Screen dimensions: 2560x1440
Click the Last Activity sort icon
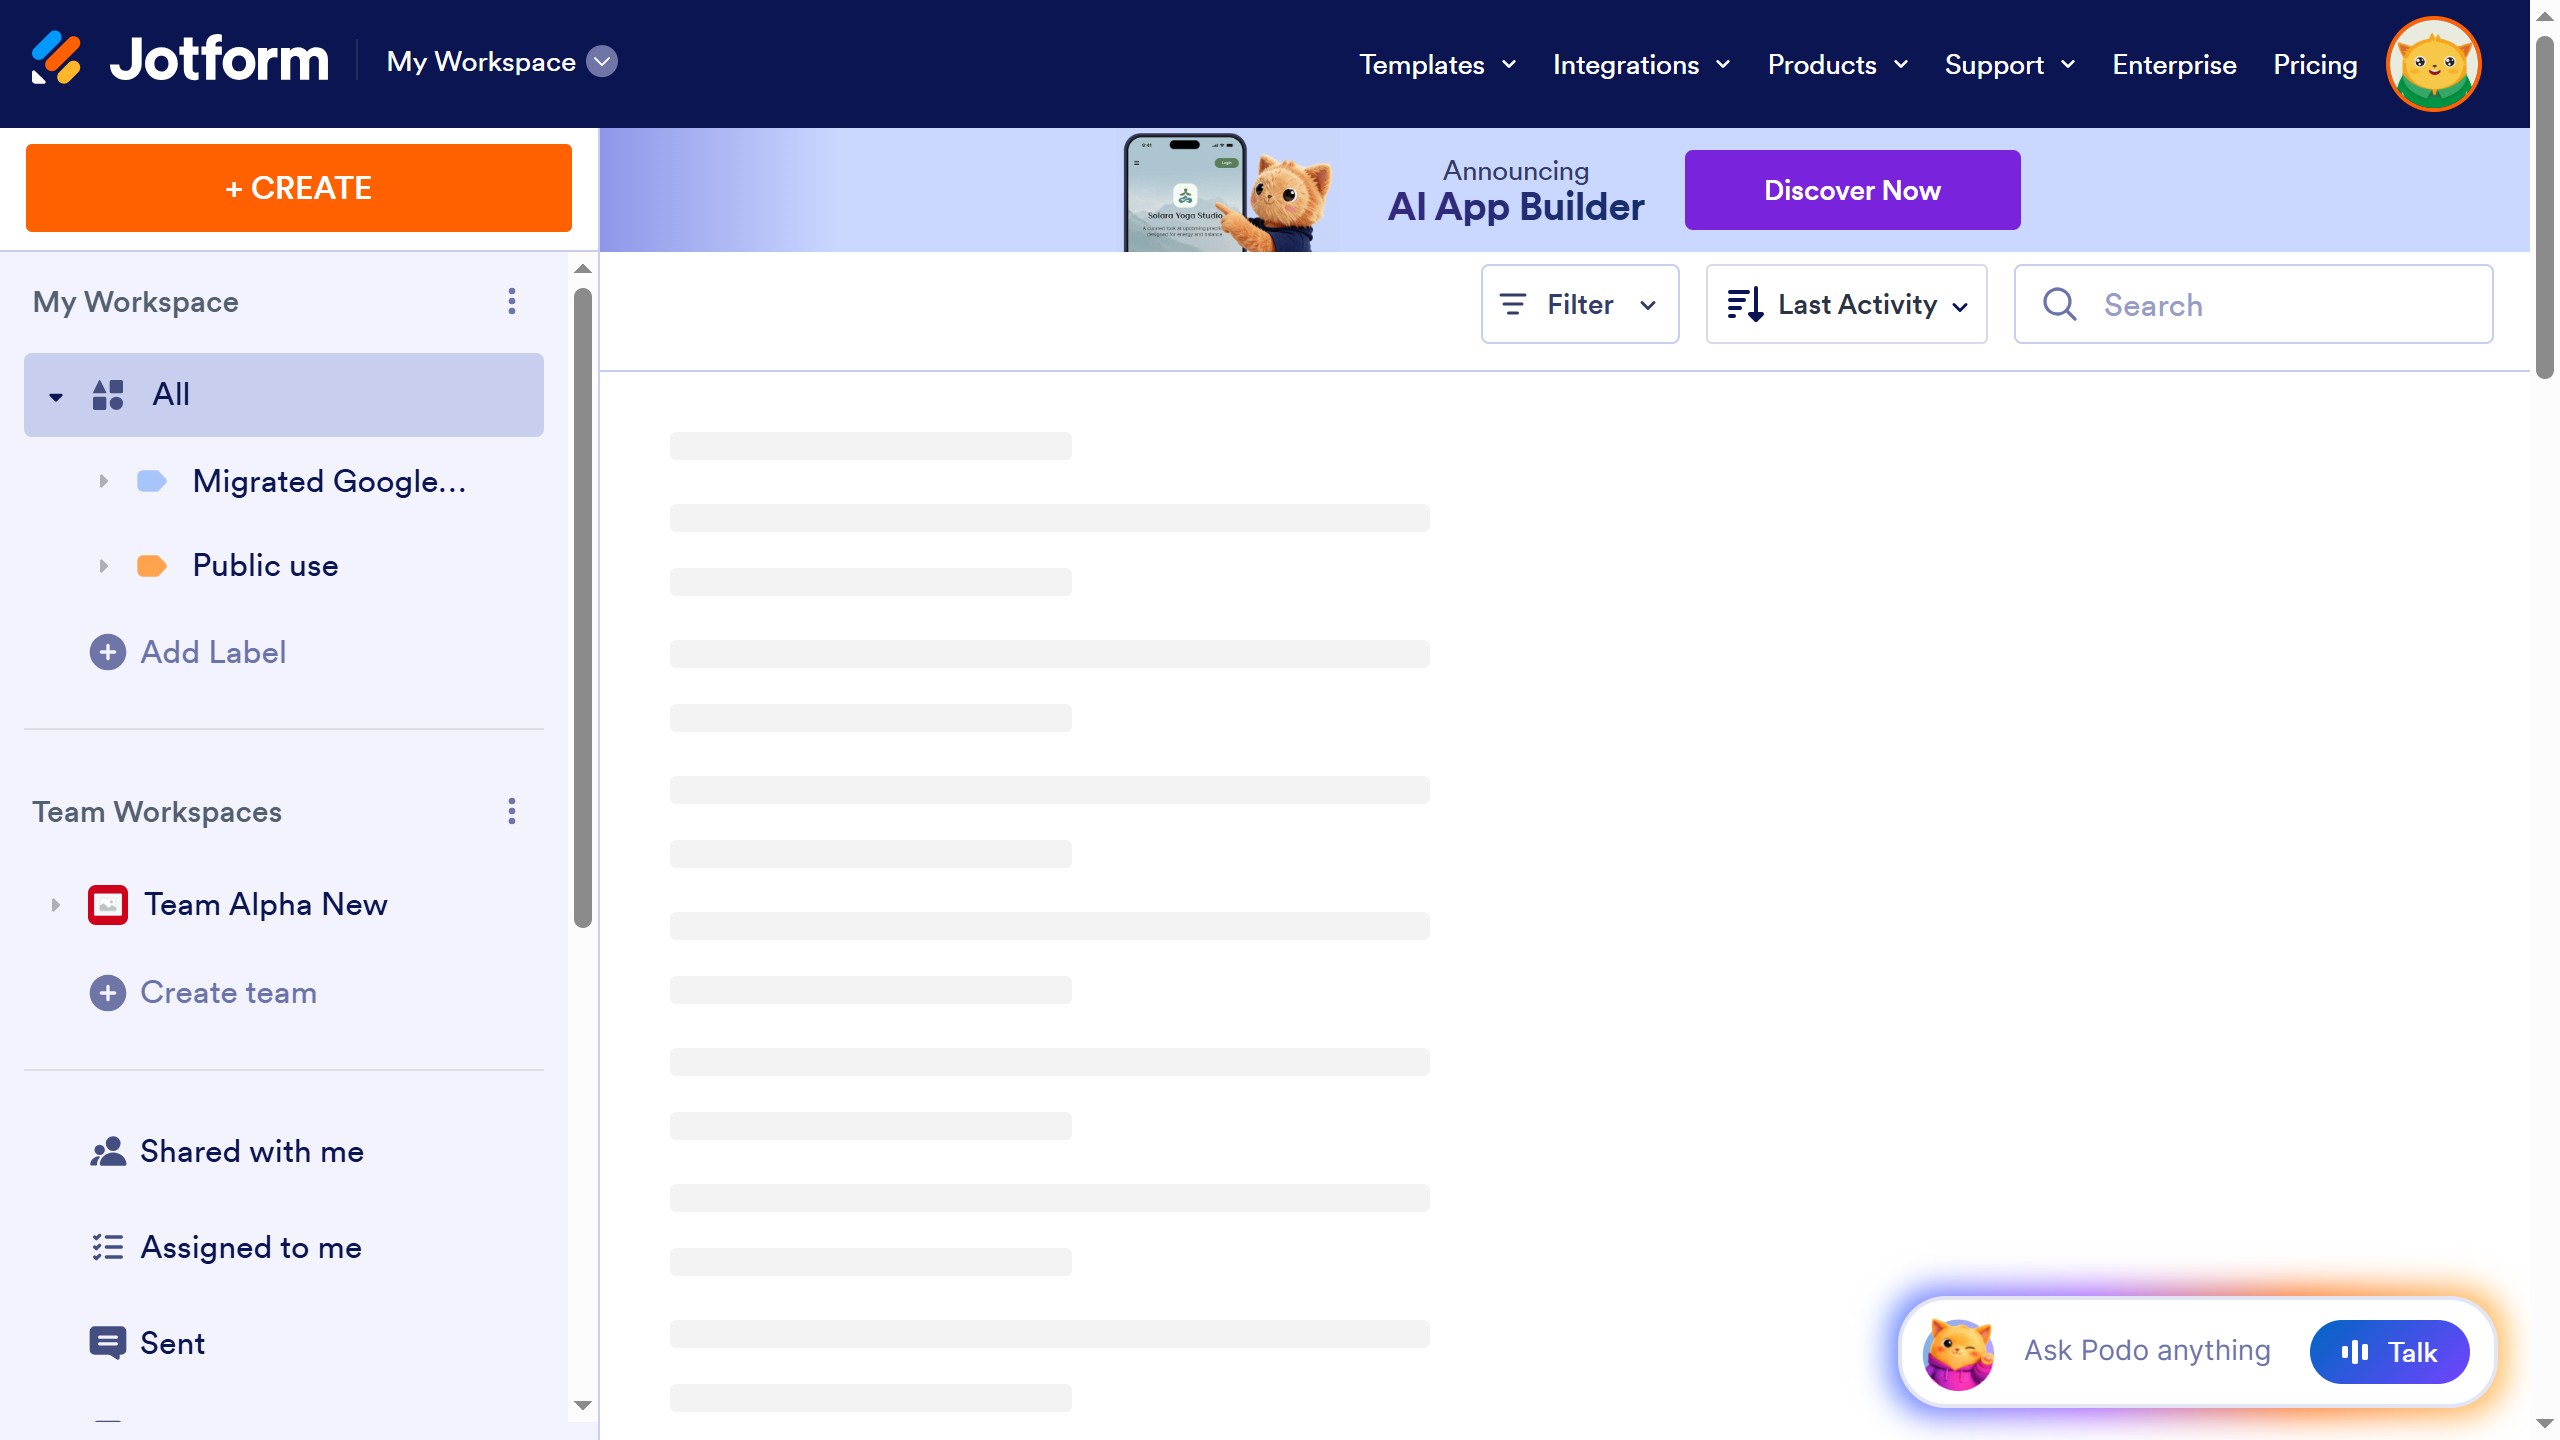(1745, 304)
